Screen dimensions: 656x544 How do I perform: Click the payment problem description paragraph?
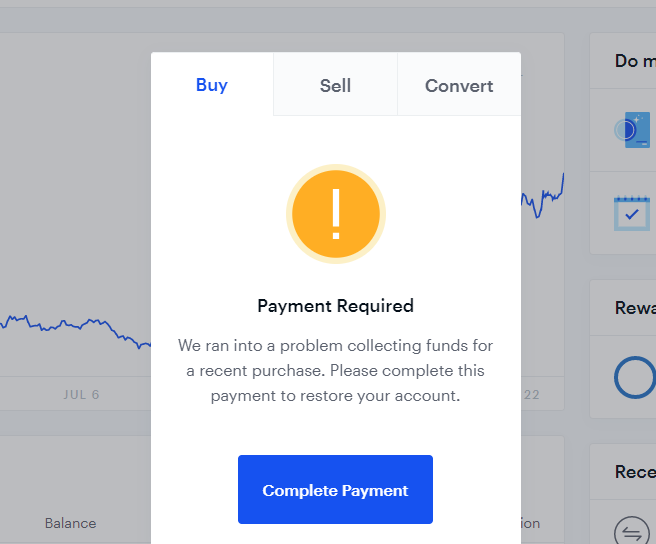point(335,370)
